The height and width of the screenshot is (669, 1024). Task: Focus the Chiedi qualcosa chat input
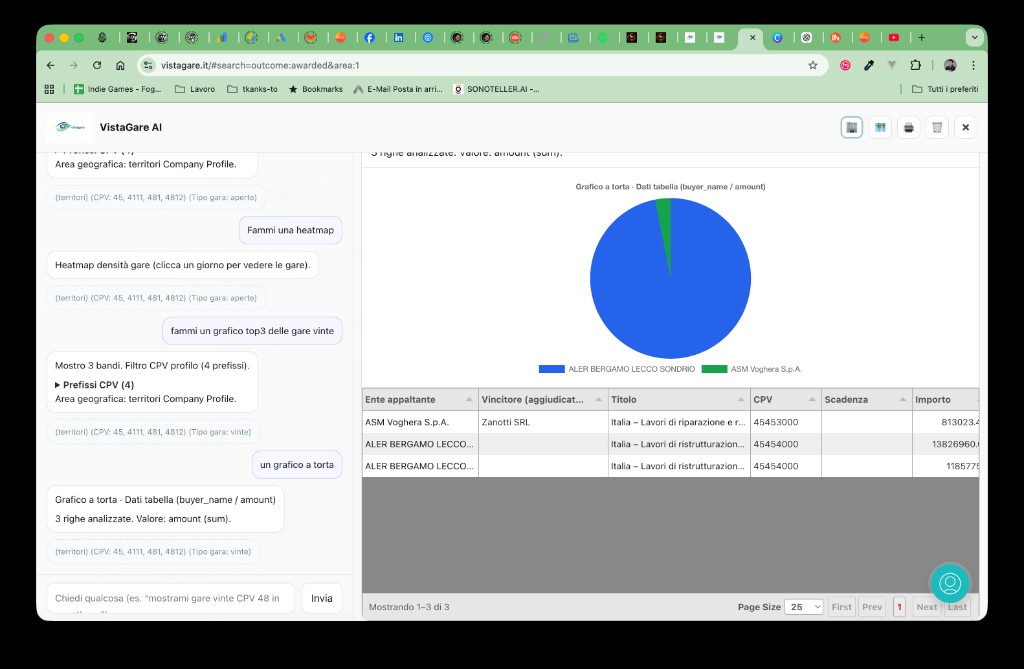click(170, 598)
